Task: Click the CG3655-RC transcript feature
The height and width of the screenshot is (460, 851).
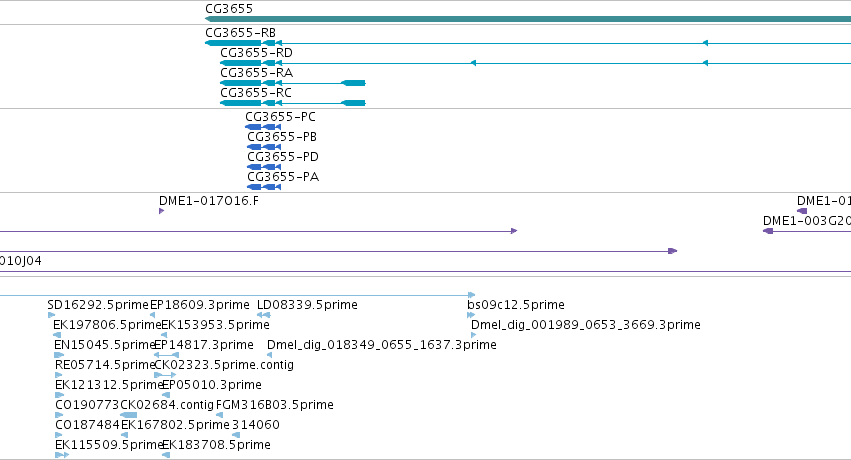Action: [293, 103]
